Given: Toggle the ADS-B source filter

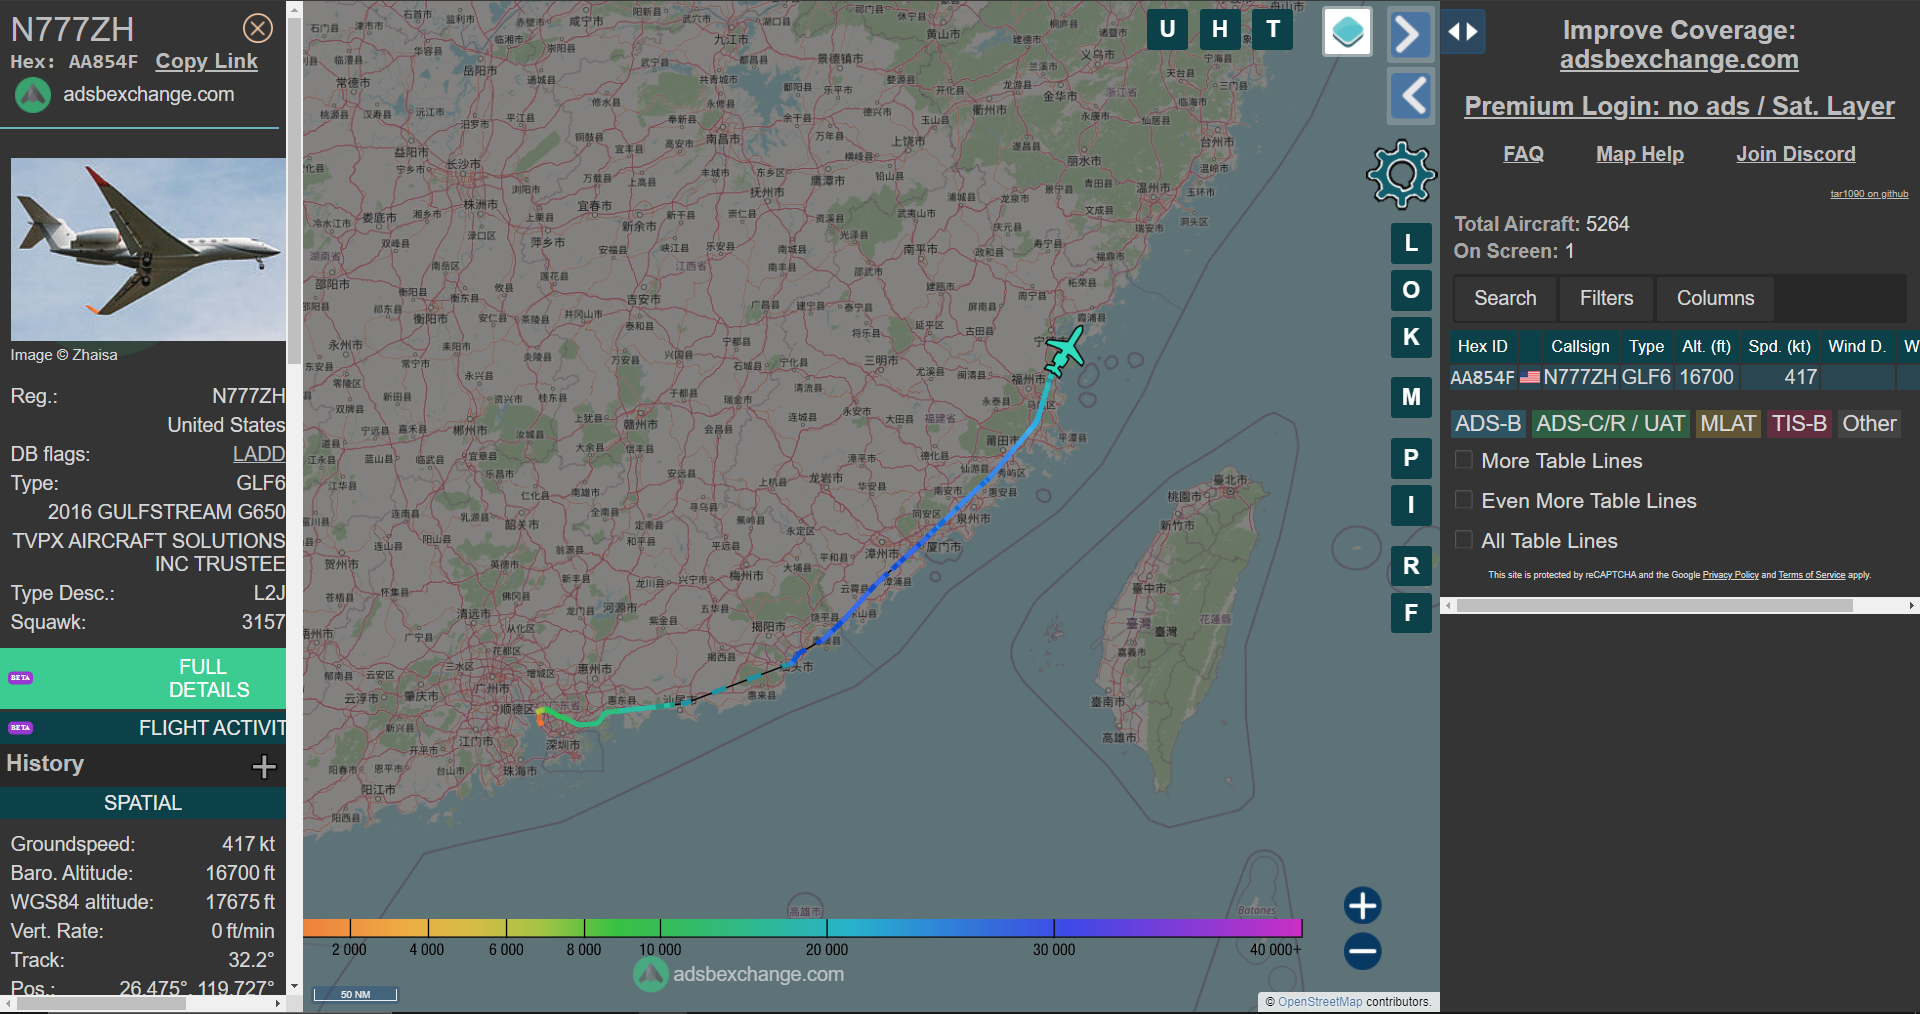Looking at the screenshot, I should [x=1488, y=424].
